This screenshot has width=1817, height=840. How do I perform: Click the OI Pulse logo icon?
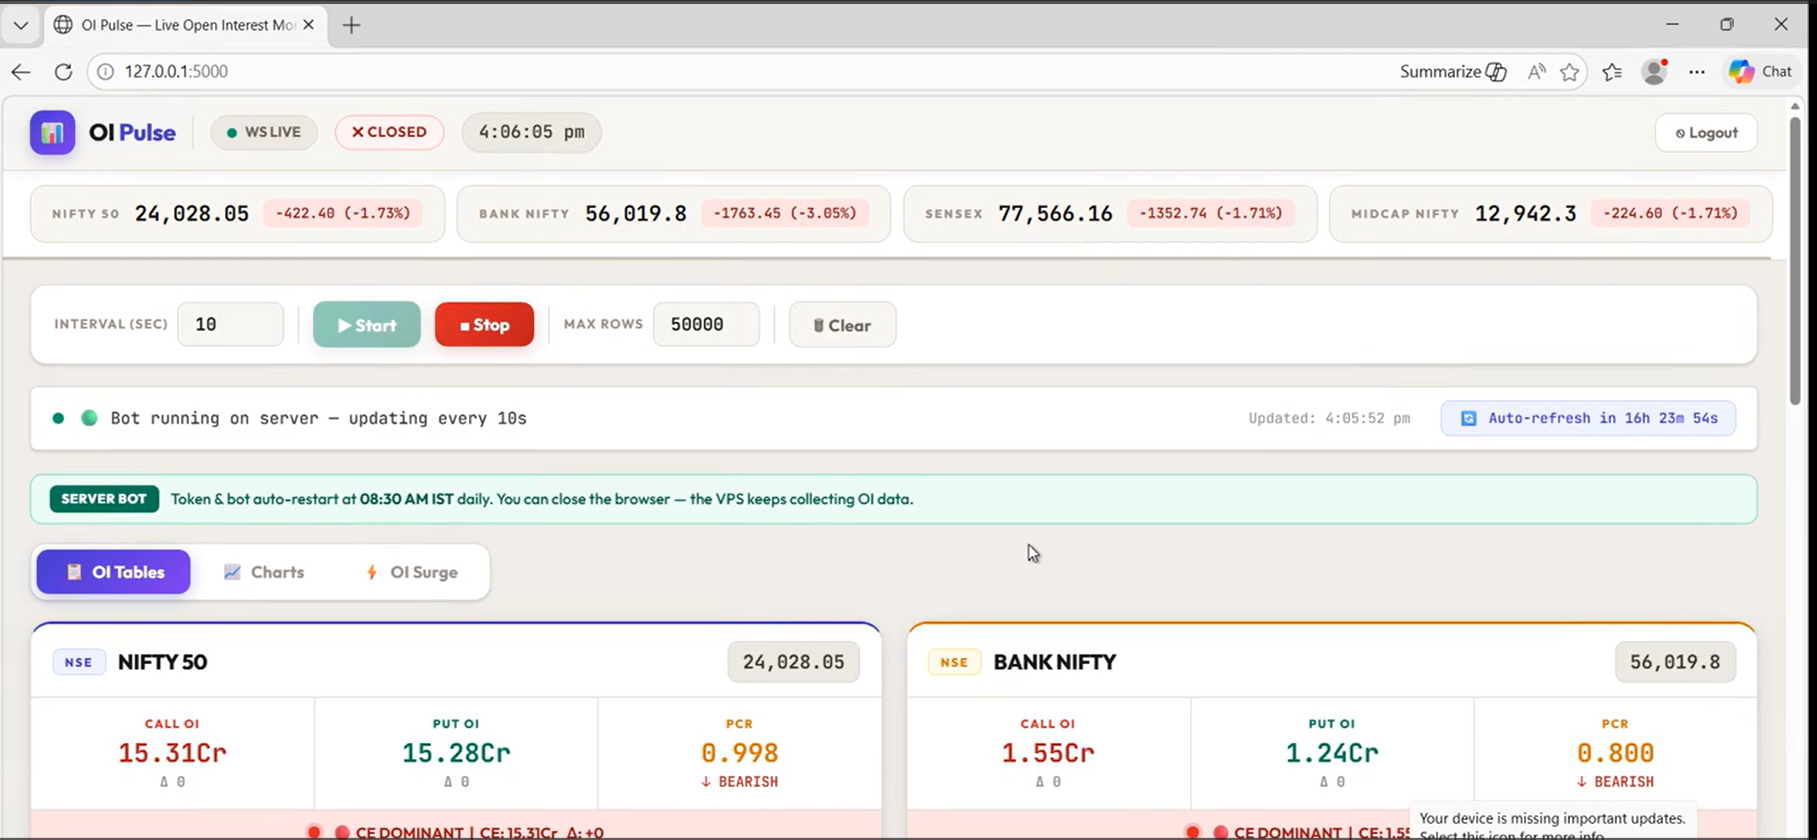52,132
